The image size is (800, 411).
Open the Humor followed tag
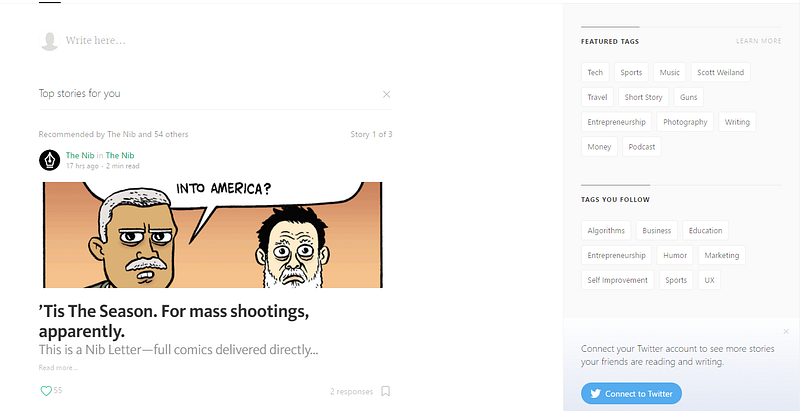tap(675, 255)
